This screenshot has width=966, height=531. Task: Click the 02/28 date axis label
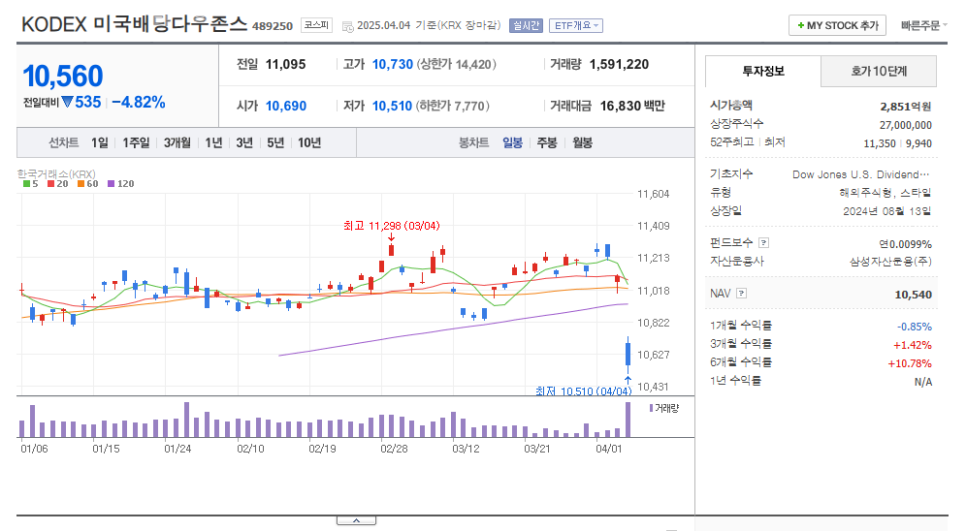pos(394,448)
